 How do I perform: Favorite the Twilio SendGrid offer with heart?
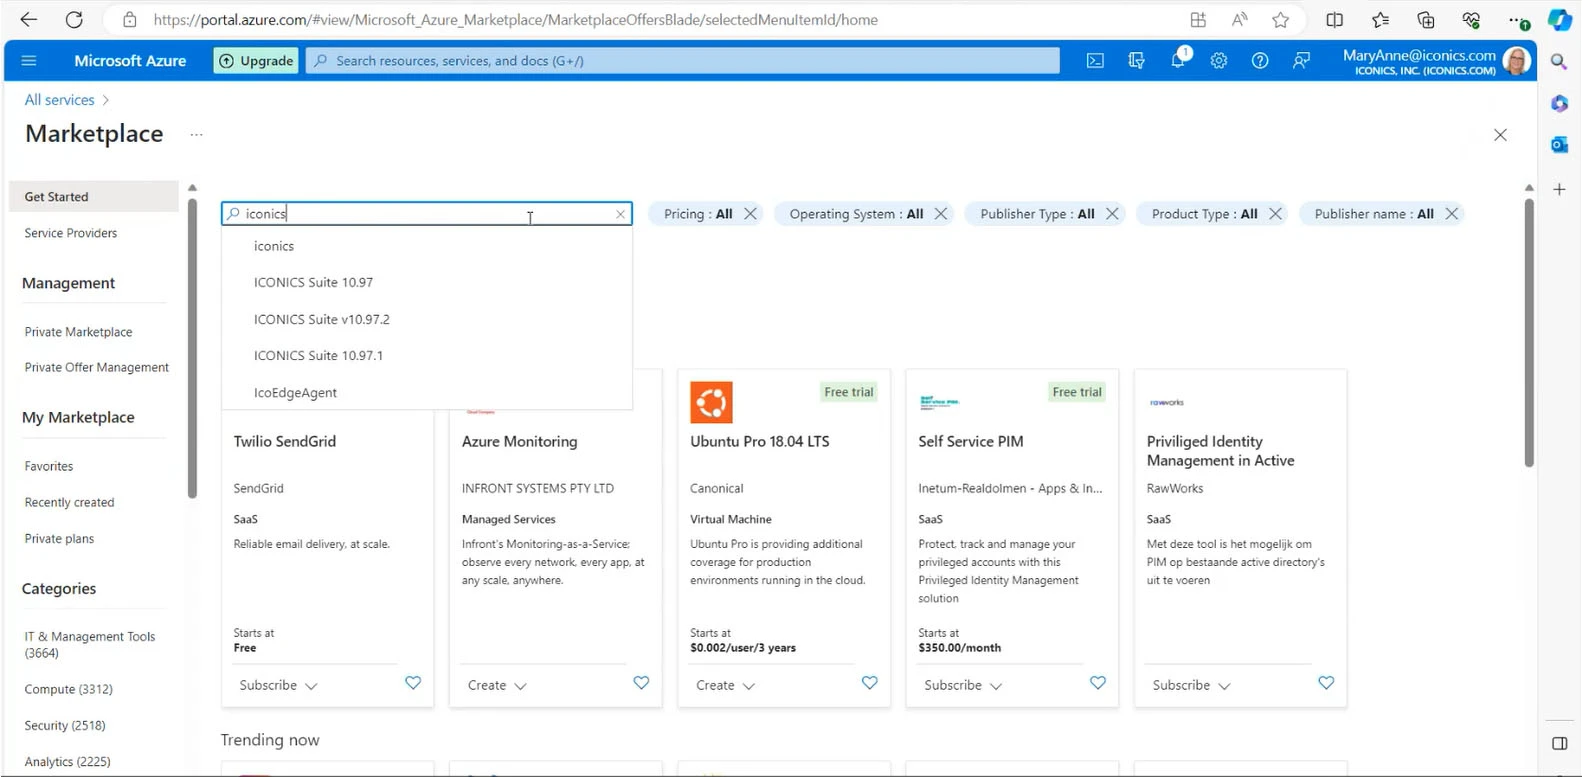[x=413, y=683]
